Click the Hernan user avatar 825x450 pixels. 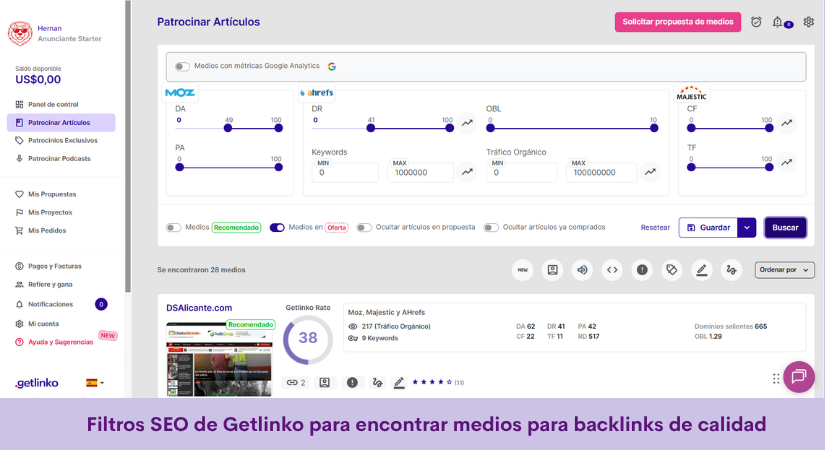pos(20,34)
